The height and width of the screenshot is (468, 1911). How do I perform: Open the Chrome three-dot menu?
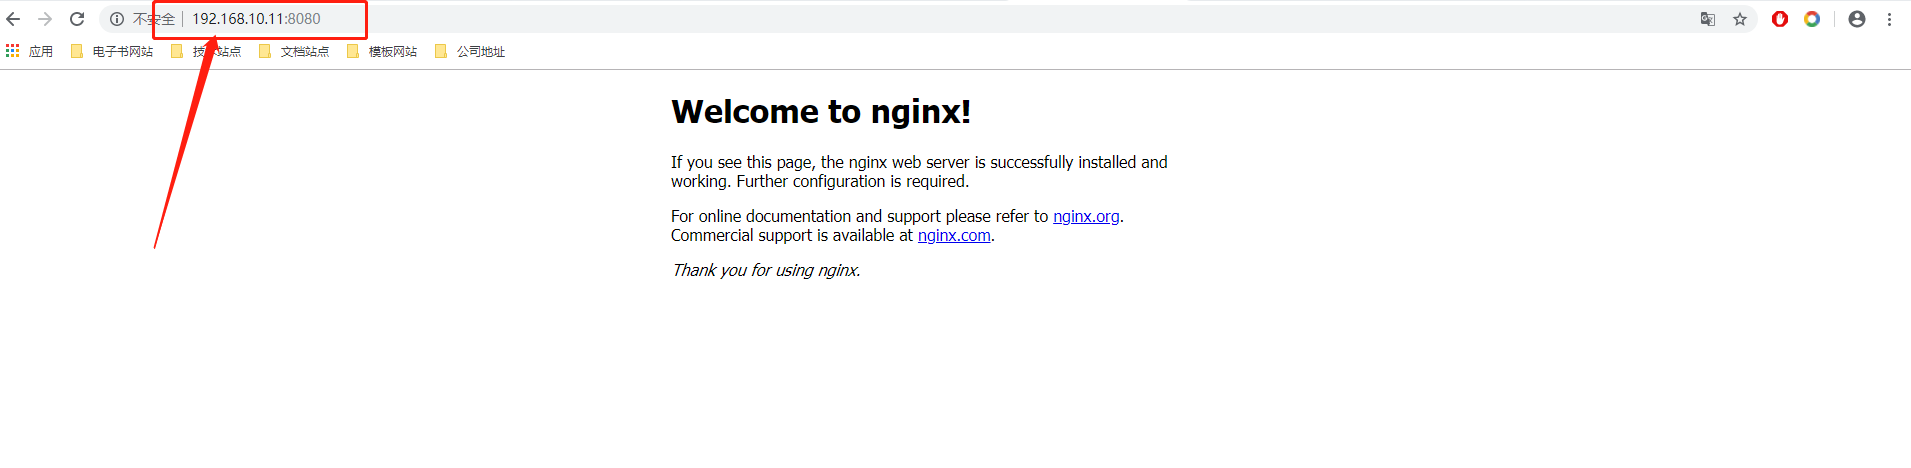[1889, 19]
